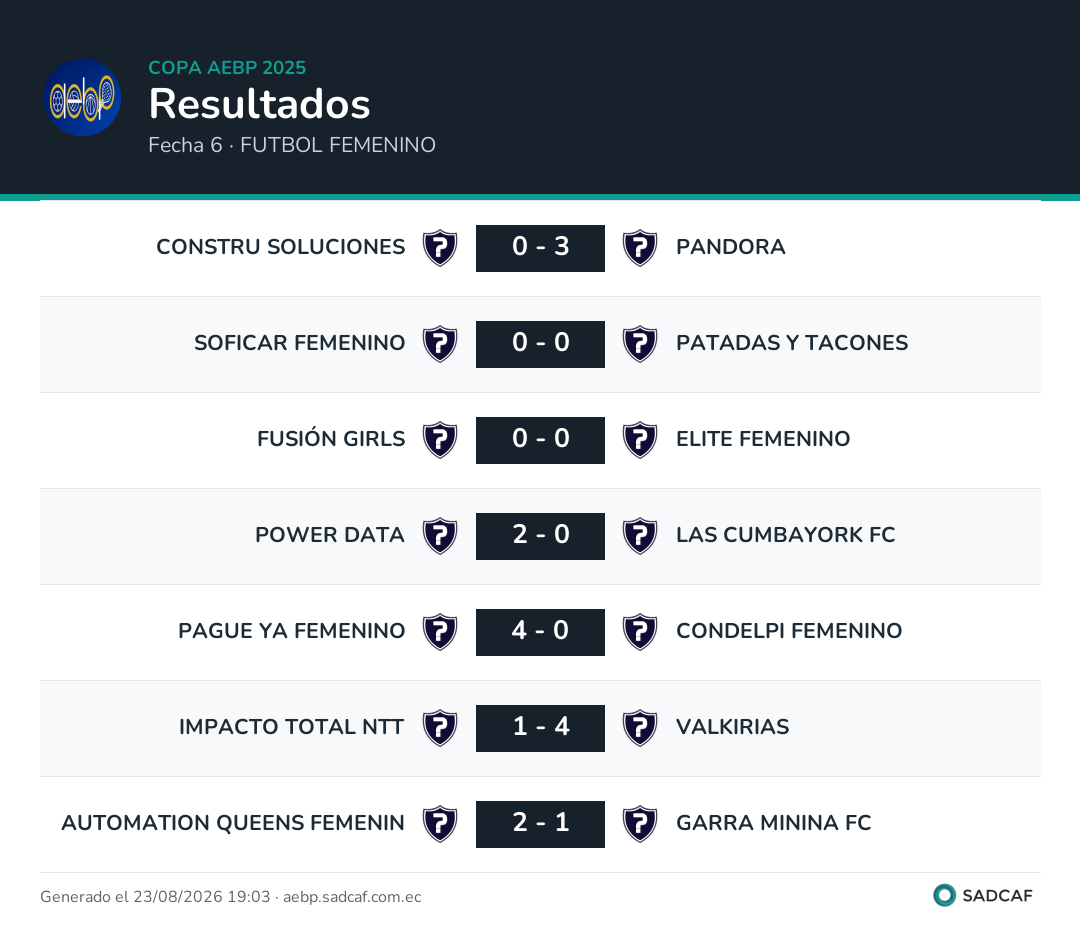Click team name LAS CUMBAYORK FC
This screenshot has width=1080, height=948.
tap(785, 535)
